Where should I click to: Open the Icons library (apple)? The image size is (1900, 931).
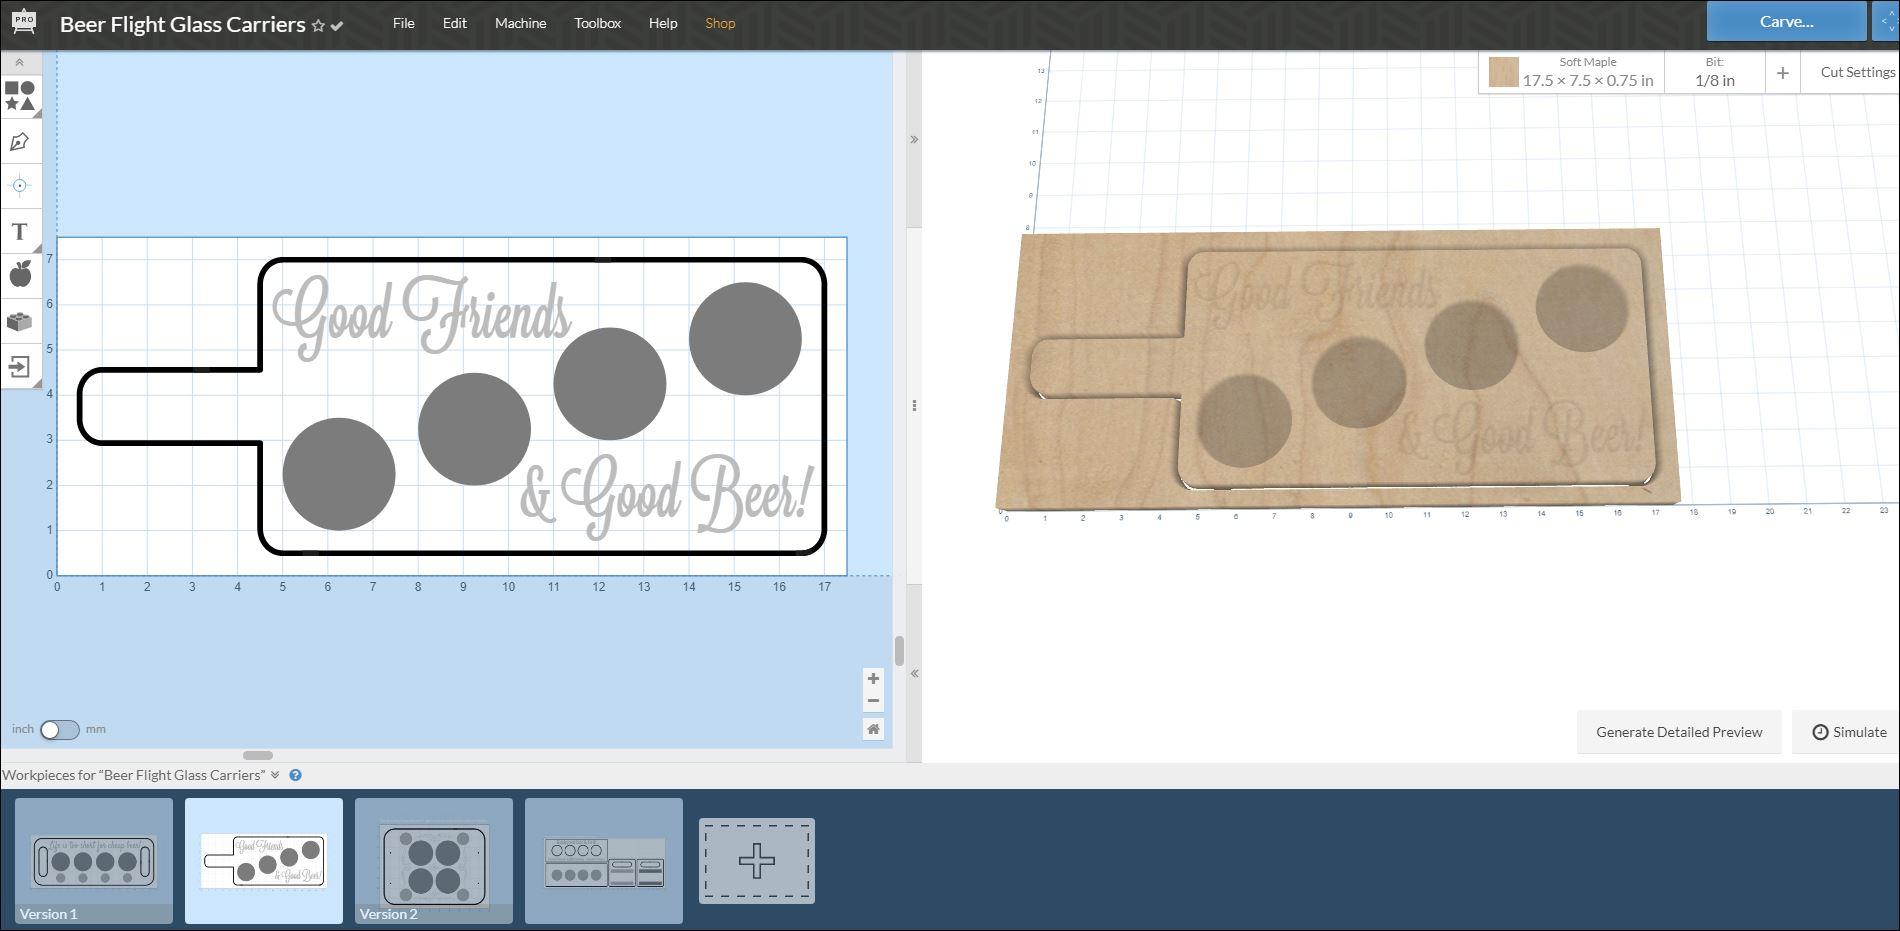(x=20, y=274)
